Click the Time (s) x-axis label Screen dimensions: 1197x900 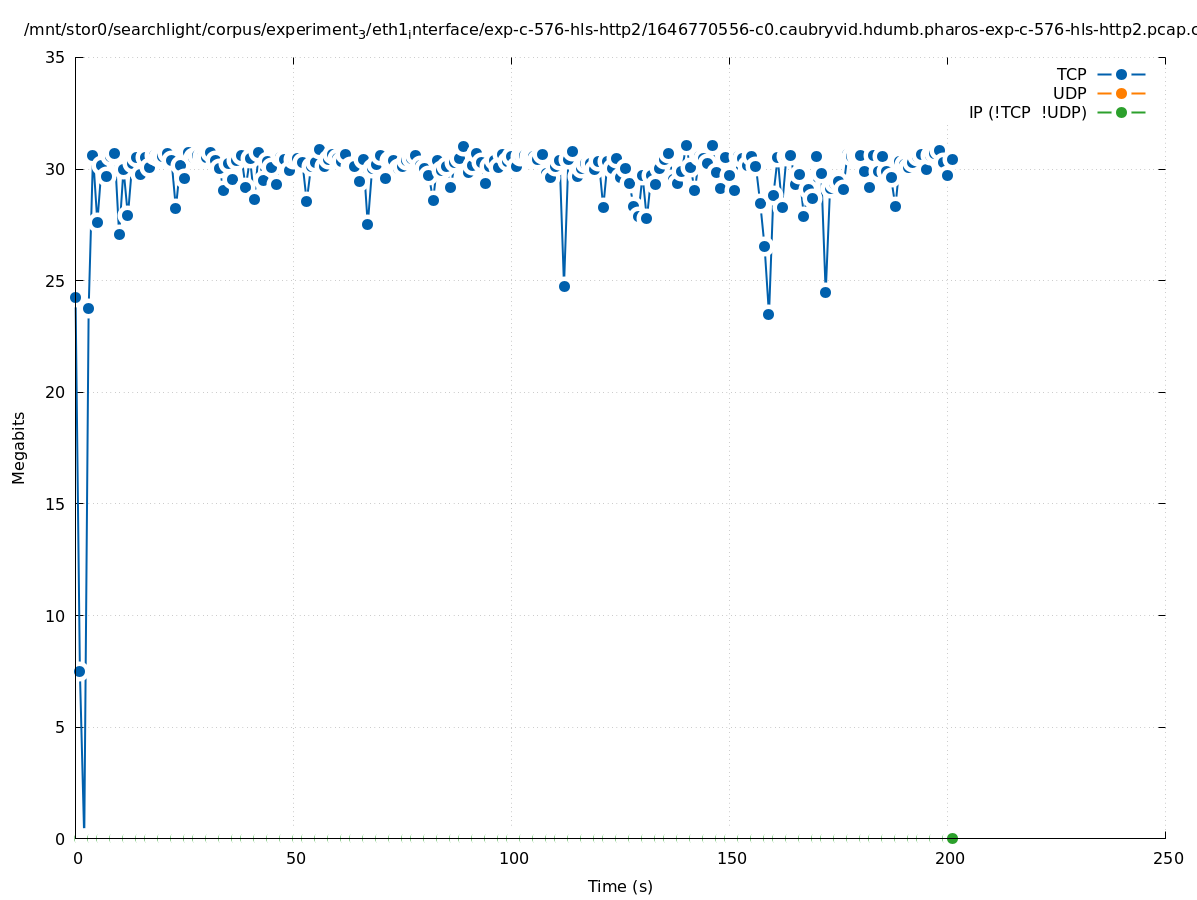(620, 886)
